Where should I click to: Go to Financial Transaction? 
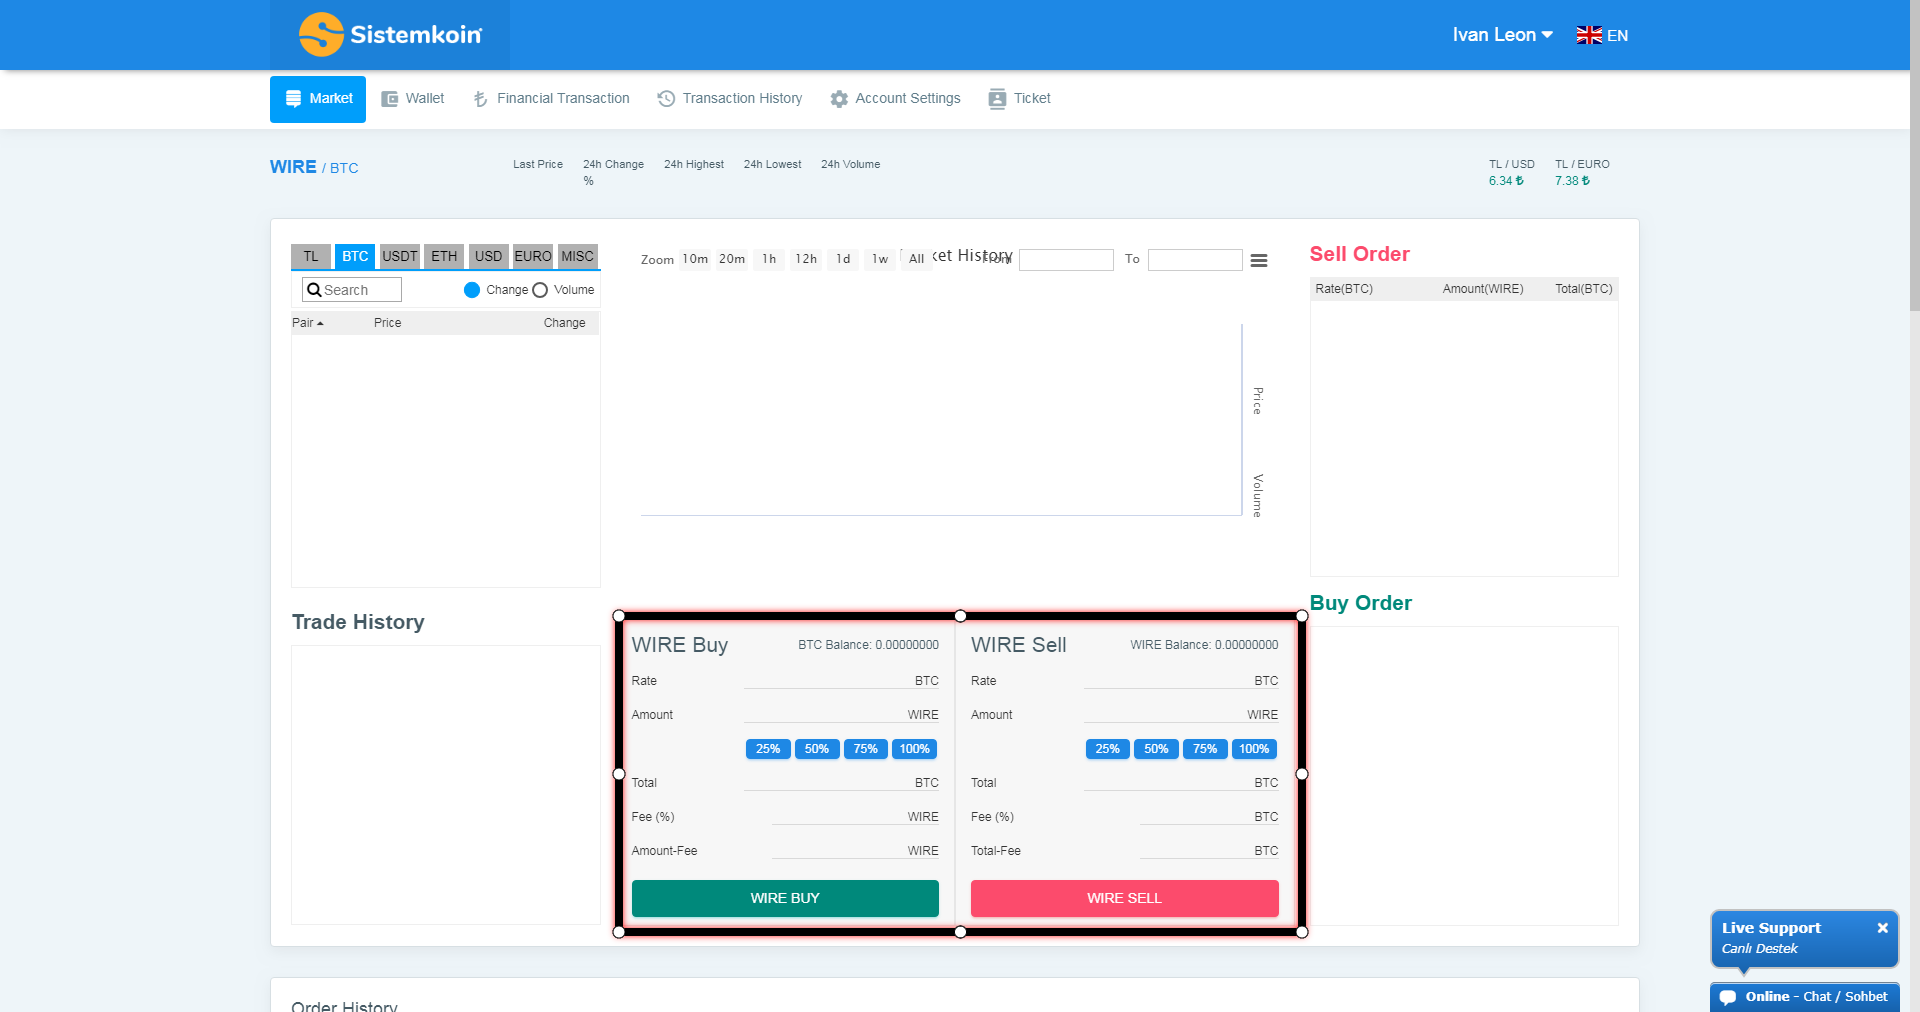click(551, 99)
